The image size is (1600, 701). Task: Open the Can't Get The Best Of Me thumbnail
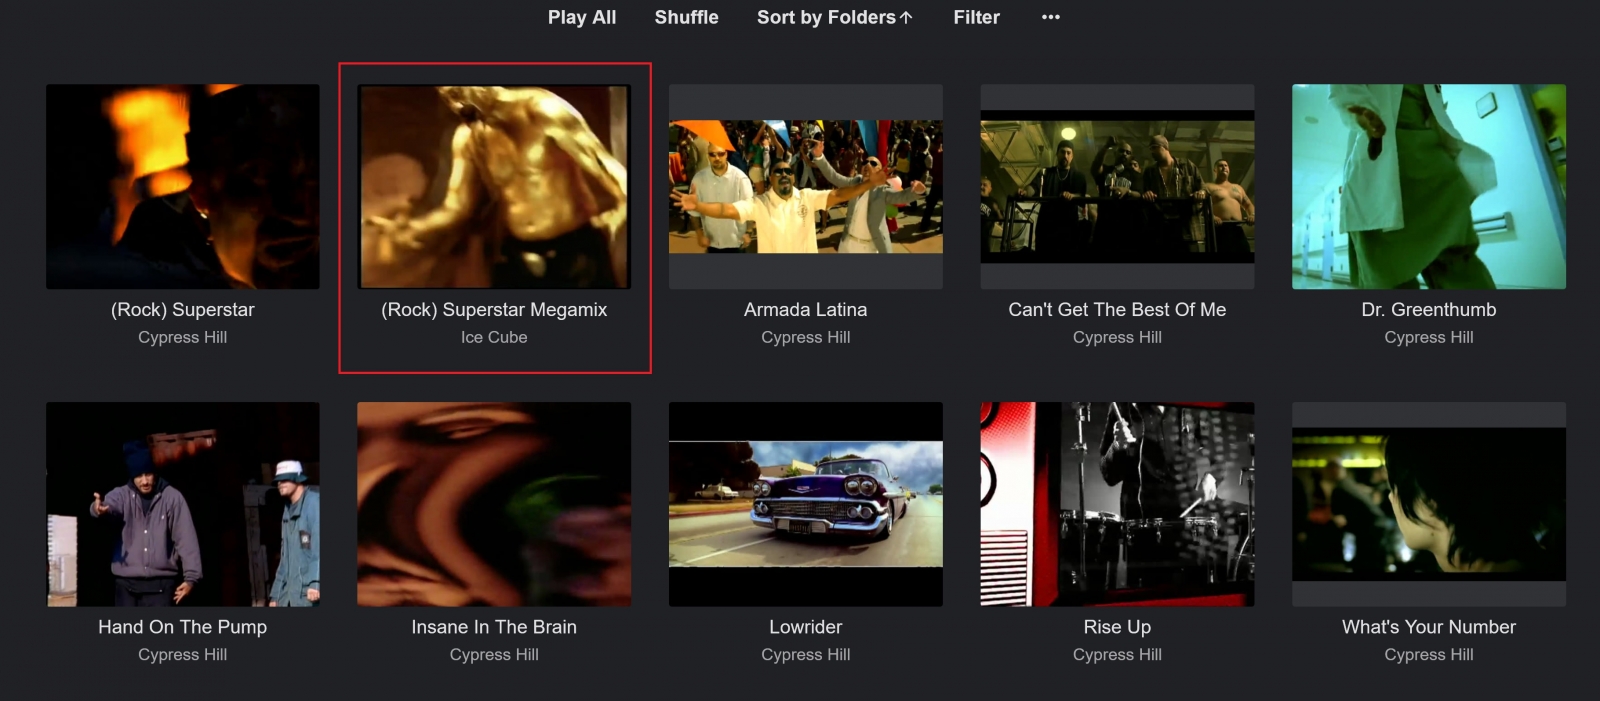point(1117,187)
